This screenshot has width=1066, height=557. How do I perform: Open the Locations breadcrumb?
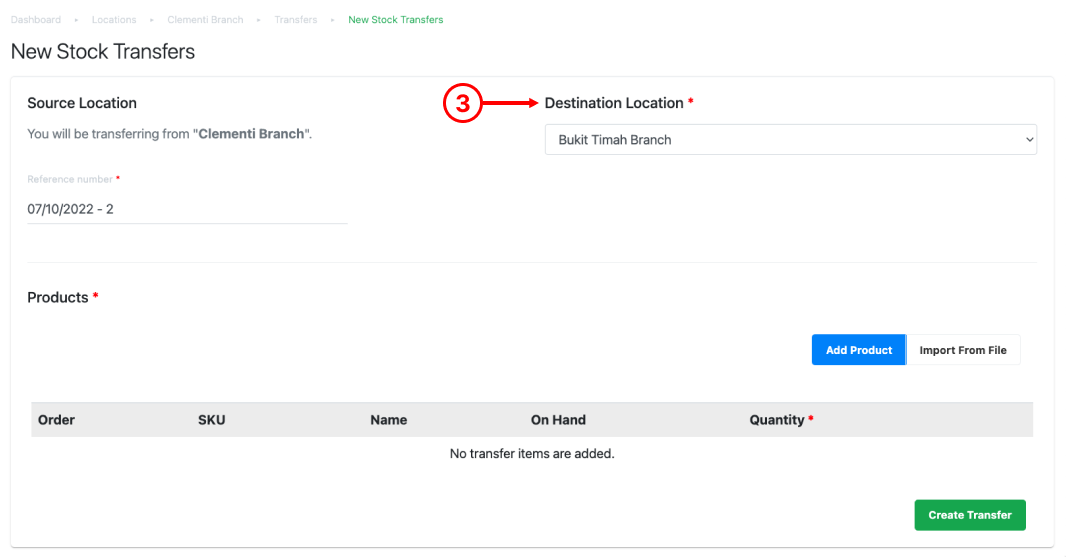click(114, 20)
